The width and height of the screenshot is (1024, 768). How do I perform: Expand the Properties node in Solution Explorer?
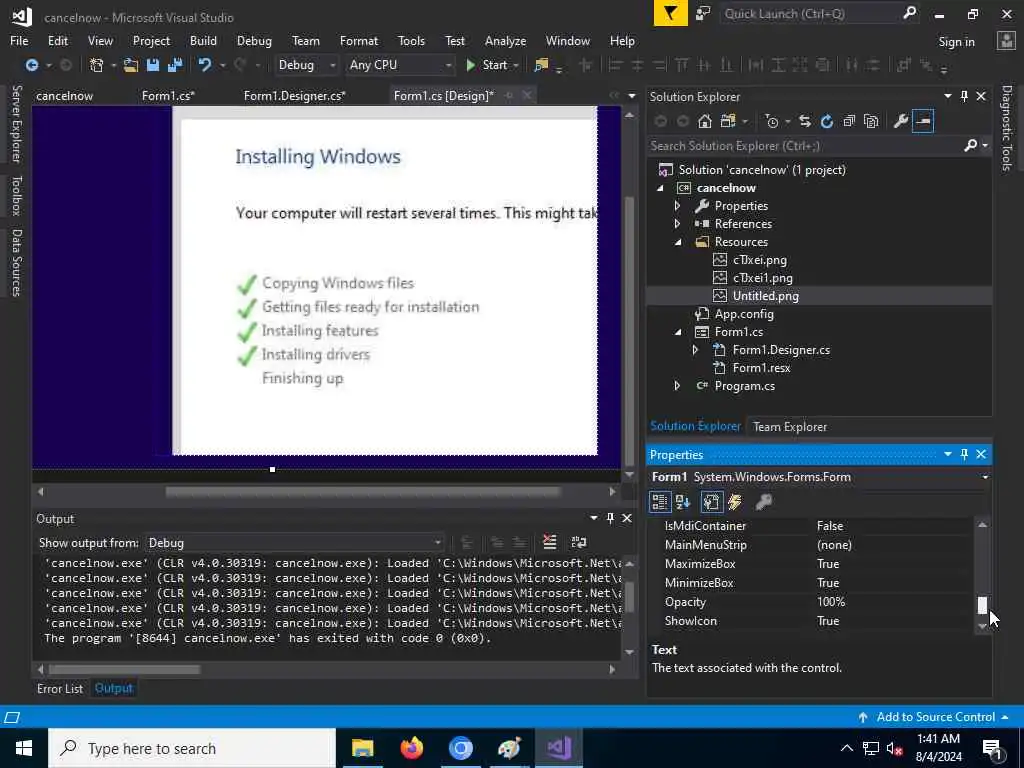[x=678, y=206]
